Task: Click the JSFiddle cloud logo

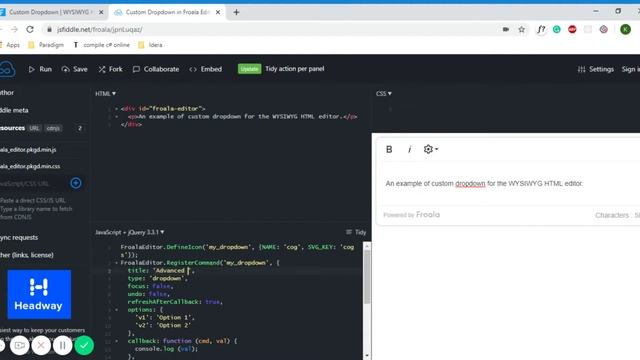Action: (7, 69)
